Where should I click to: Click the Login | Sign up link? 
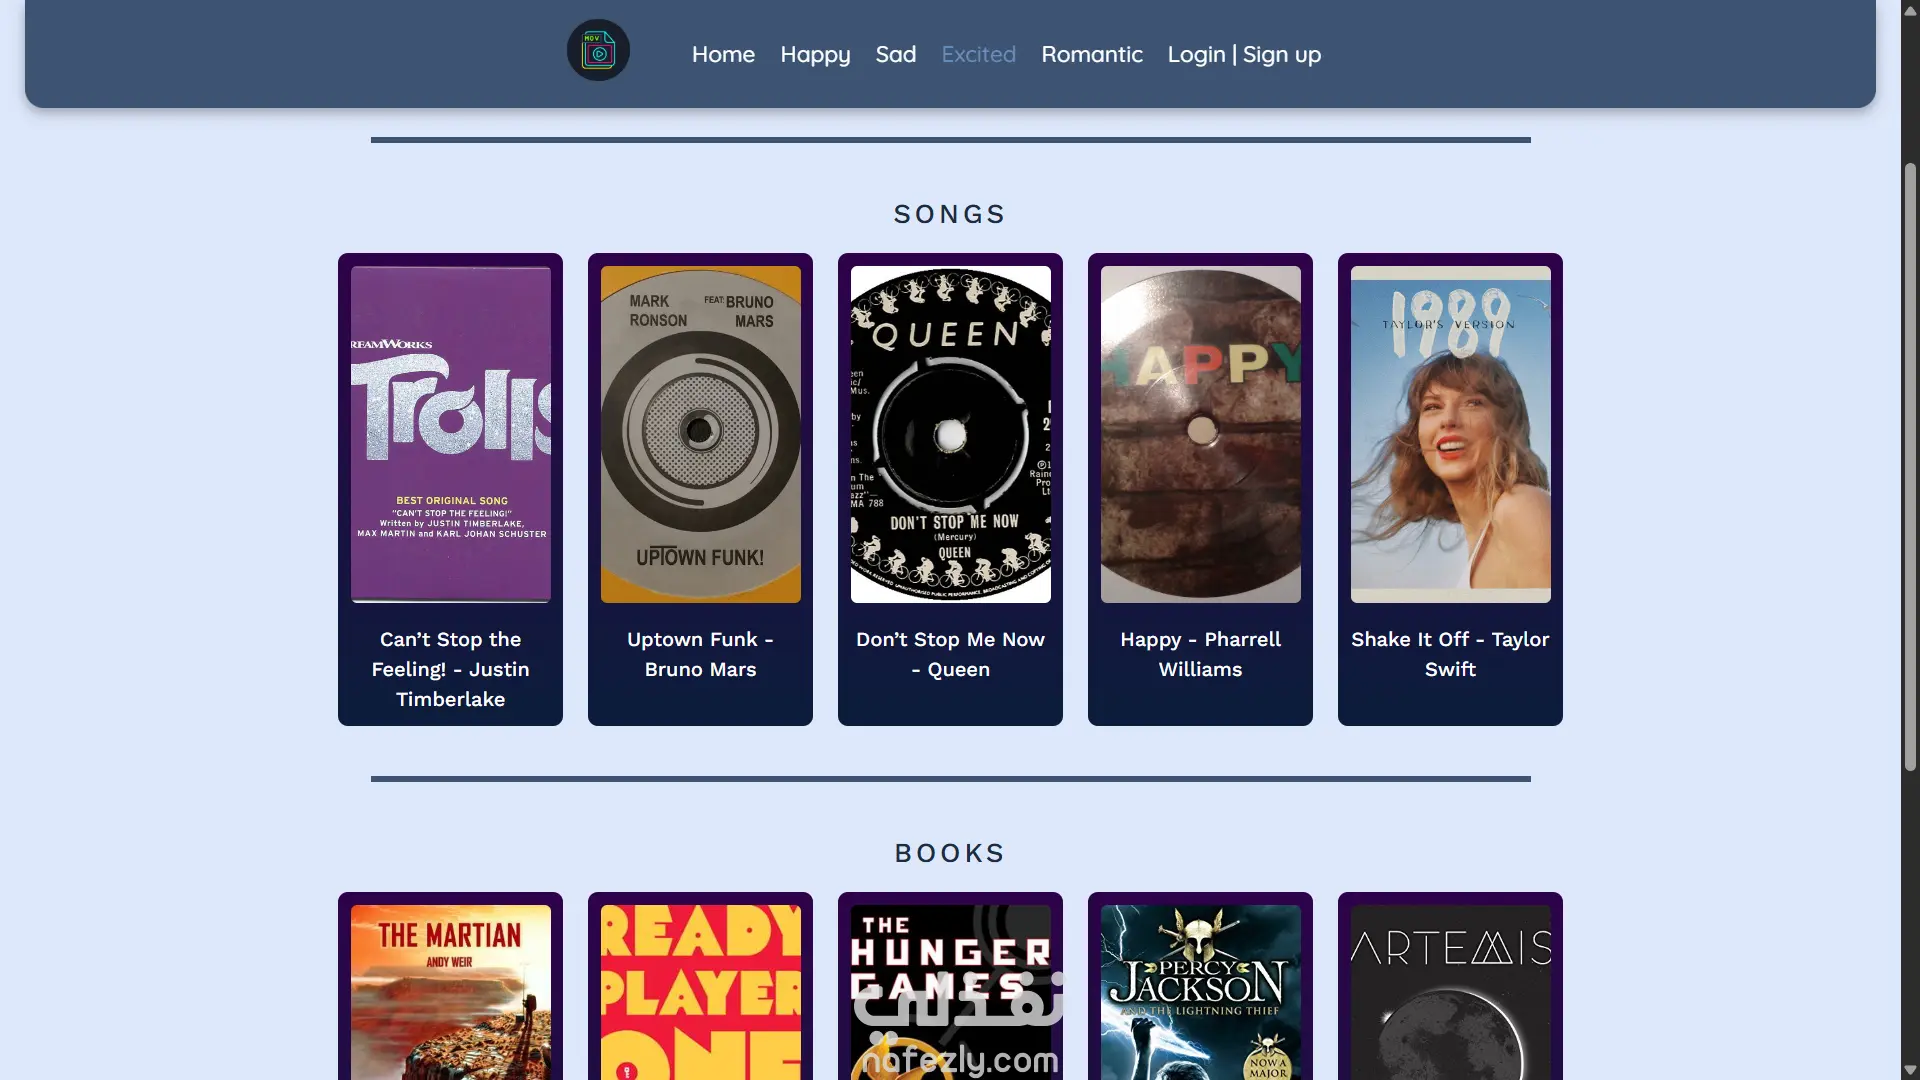click(x=1244, y=55)
